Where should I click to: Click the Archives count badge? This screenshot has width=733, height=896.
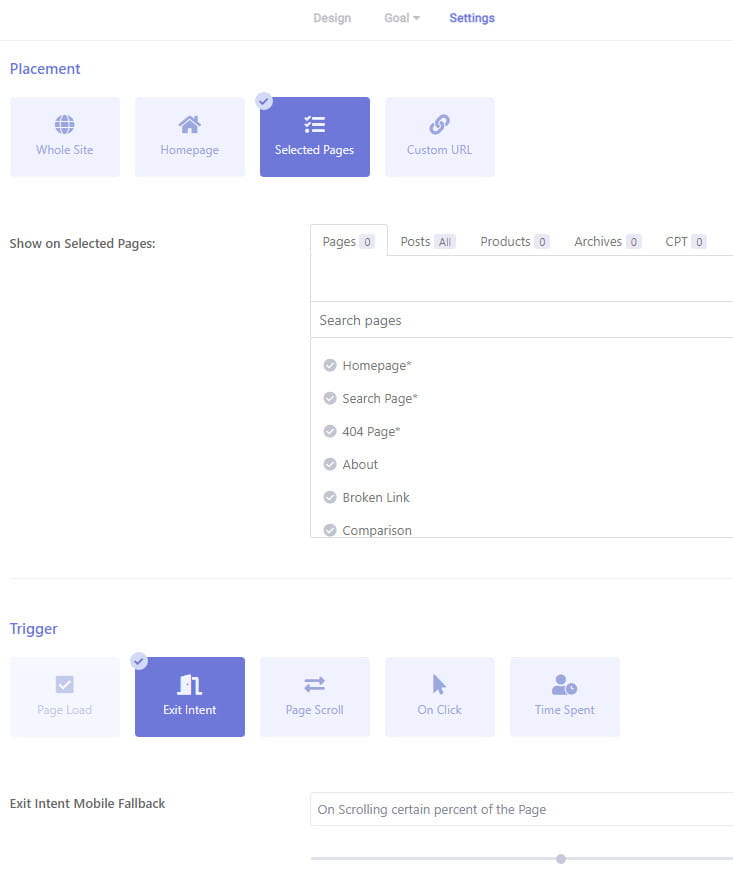click(x=634, y=242)
